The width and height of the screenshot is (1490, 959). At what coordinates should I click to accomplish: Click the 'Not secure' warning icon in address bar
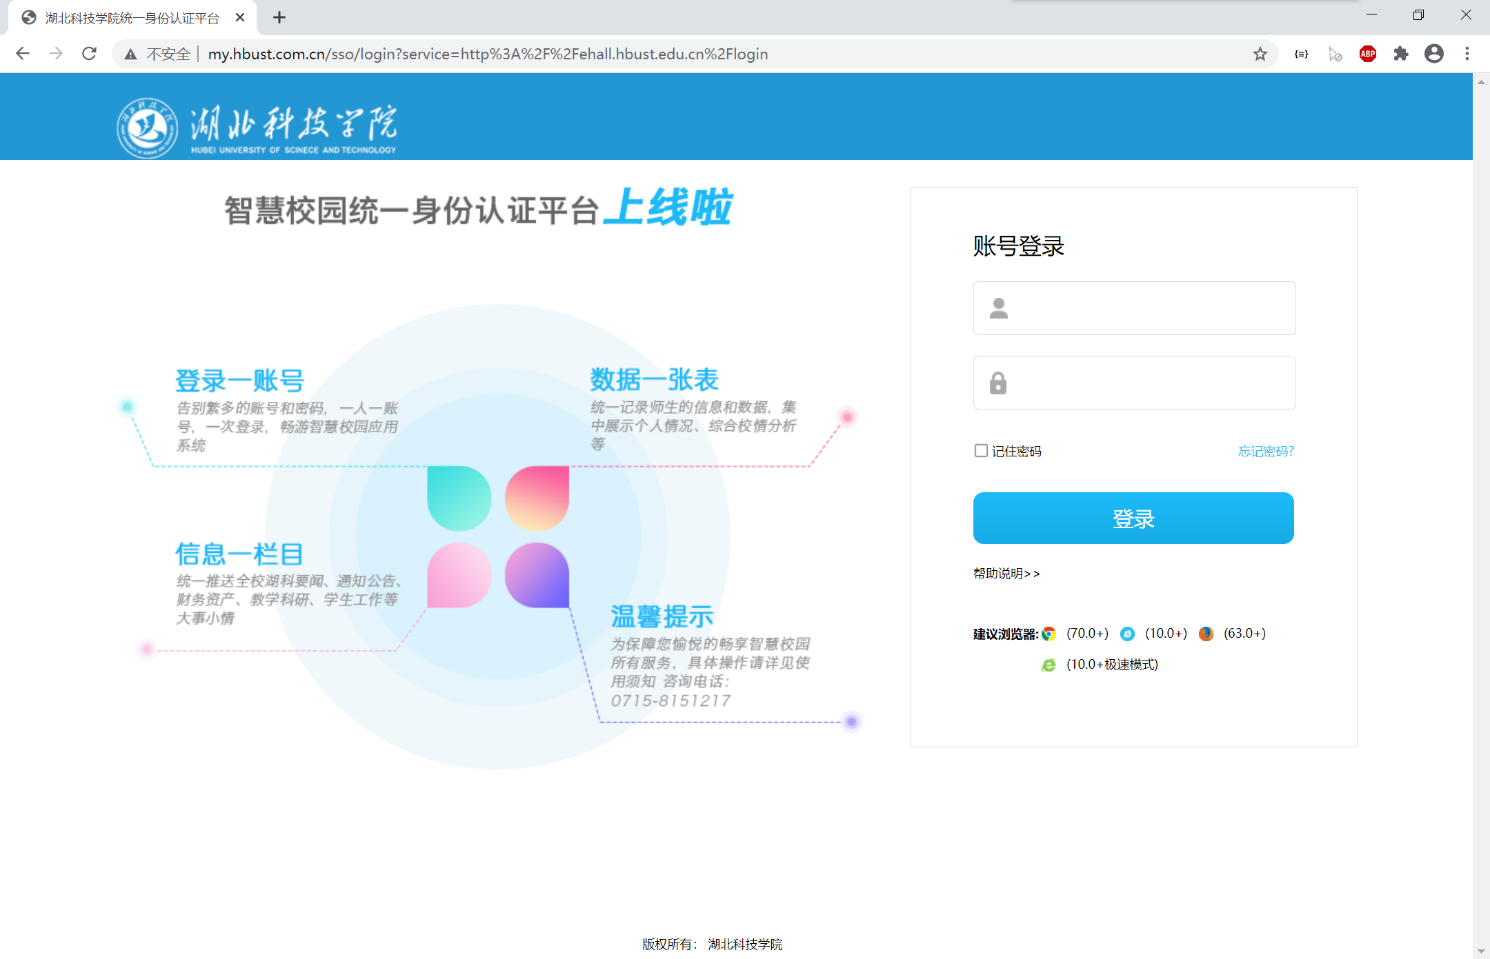click(131, 54)
